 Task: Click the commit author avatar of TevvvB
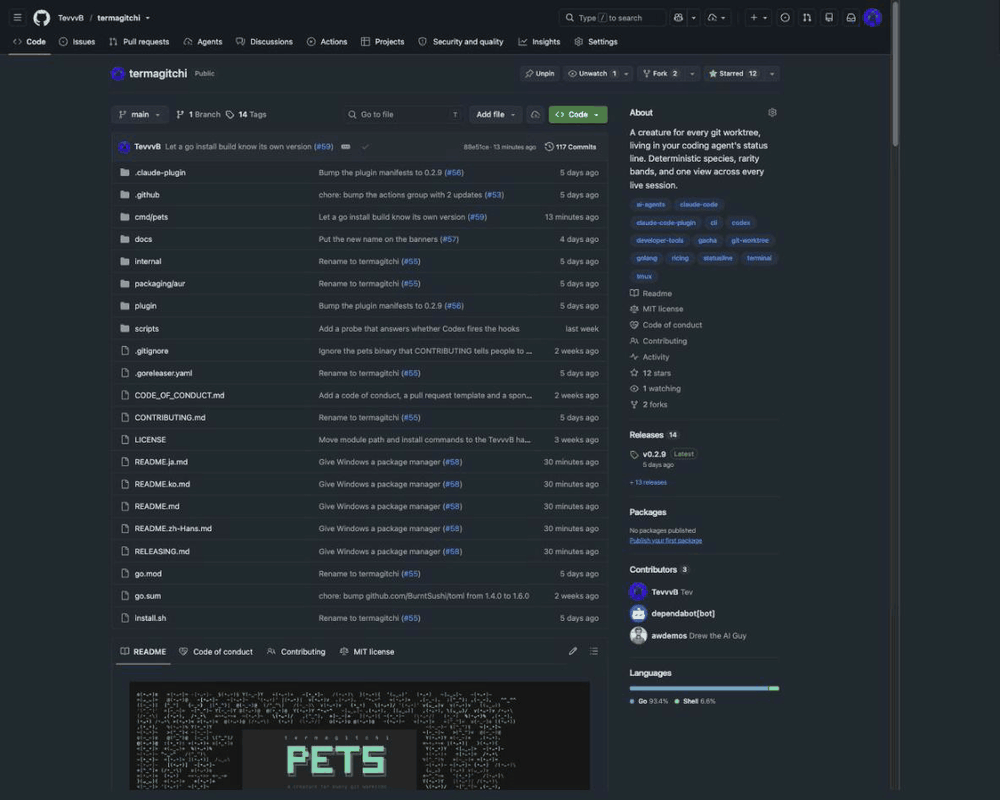click(x=124, y=147)
